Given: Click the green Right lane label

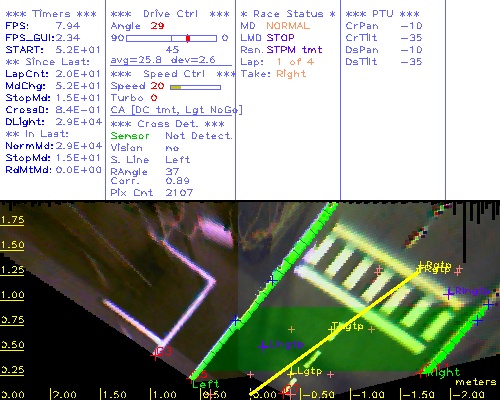Looking at the screenshot, I should 443,372.
